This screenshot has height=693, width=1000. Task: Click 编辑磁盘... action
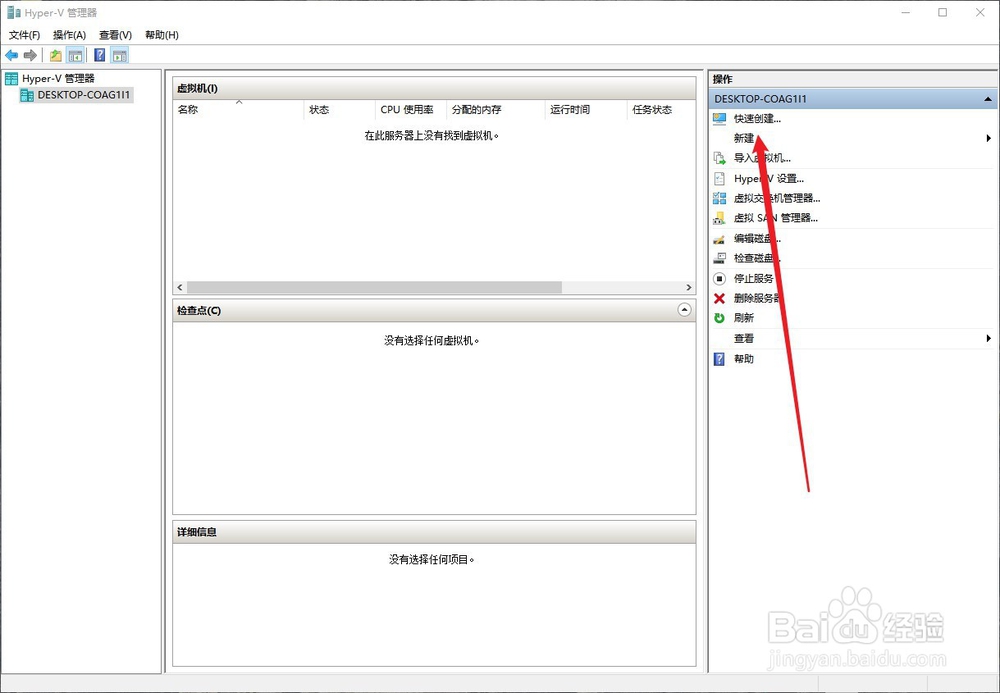tap(757, 238)
